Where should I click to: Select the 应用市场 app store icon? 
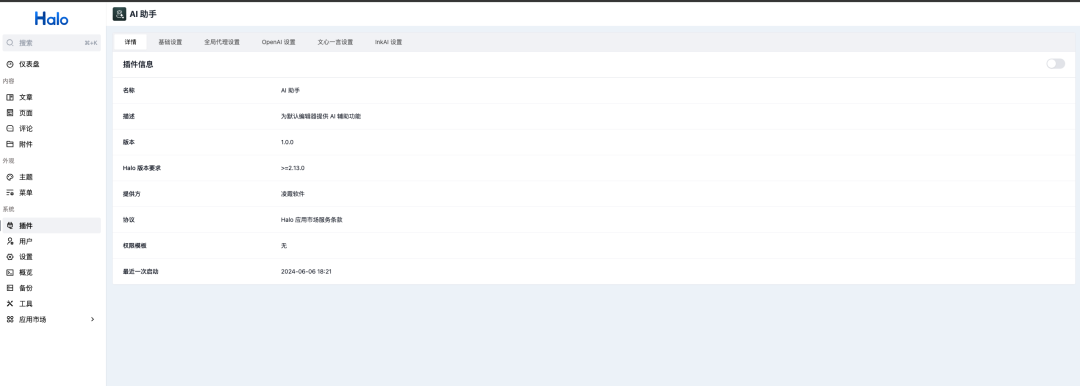pyautogui.click(x=10, y=320)
